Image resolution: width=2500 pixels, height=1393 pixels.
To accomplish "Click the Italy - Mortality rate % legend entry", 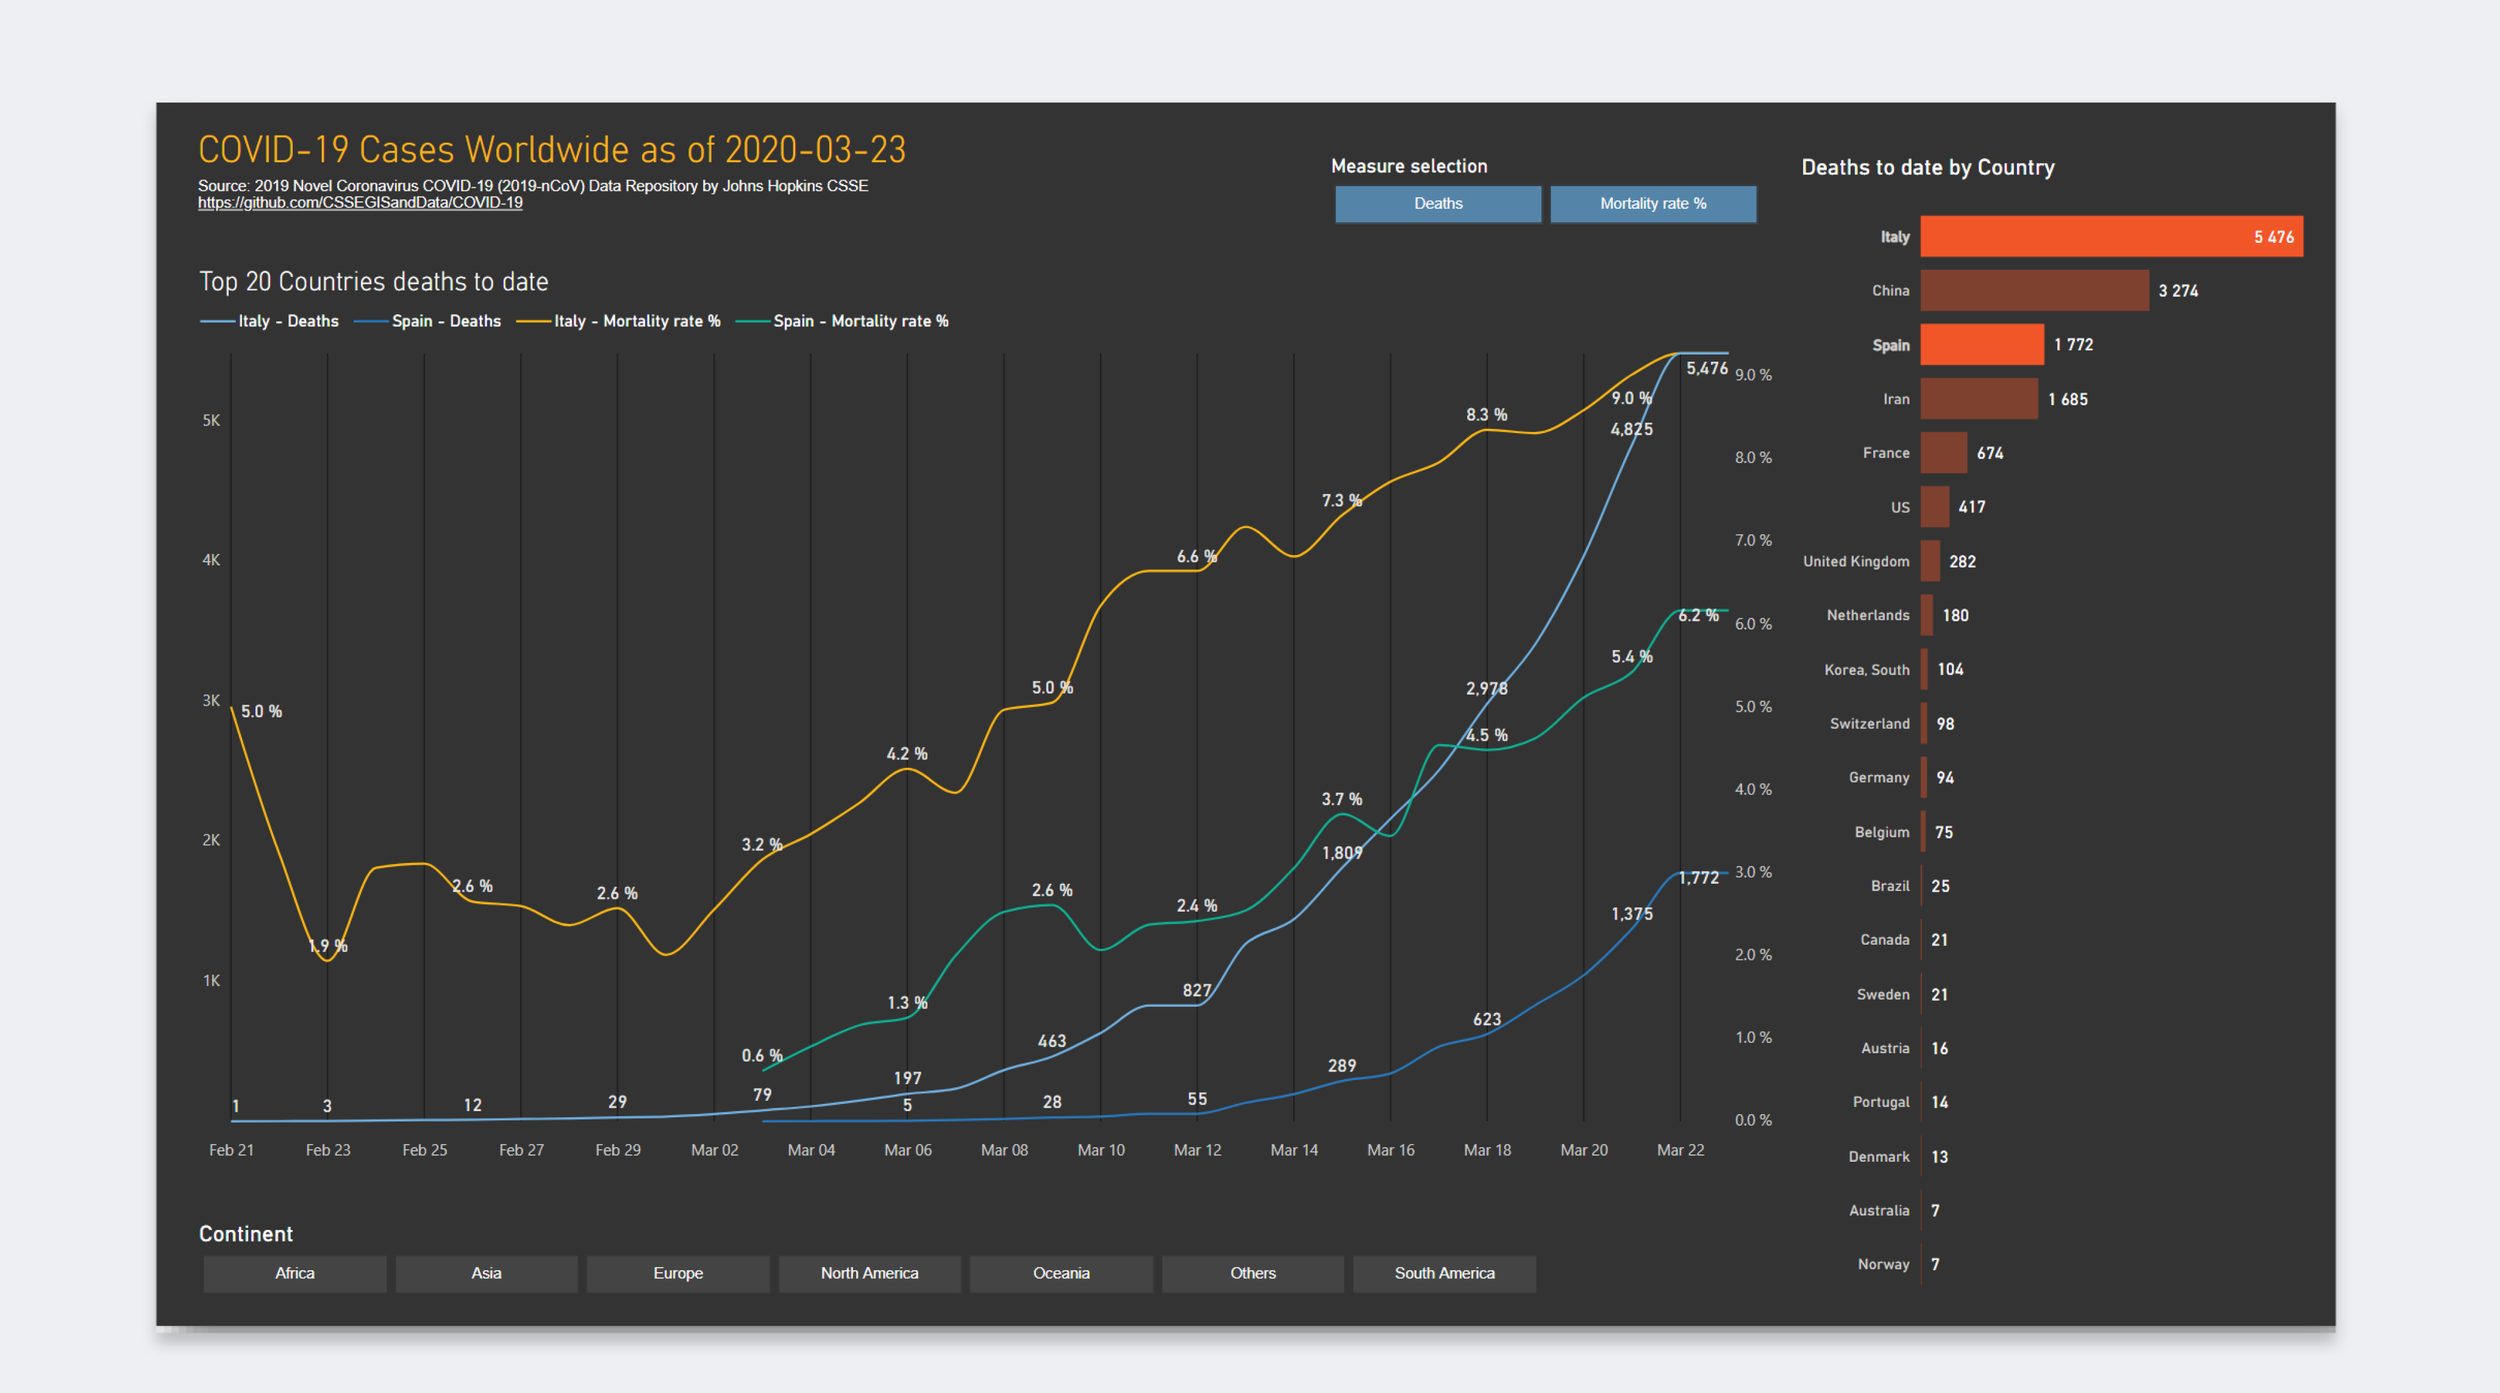I will point(636,321).
